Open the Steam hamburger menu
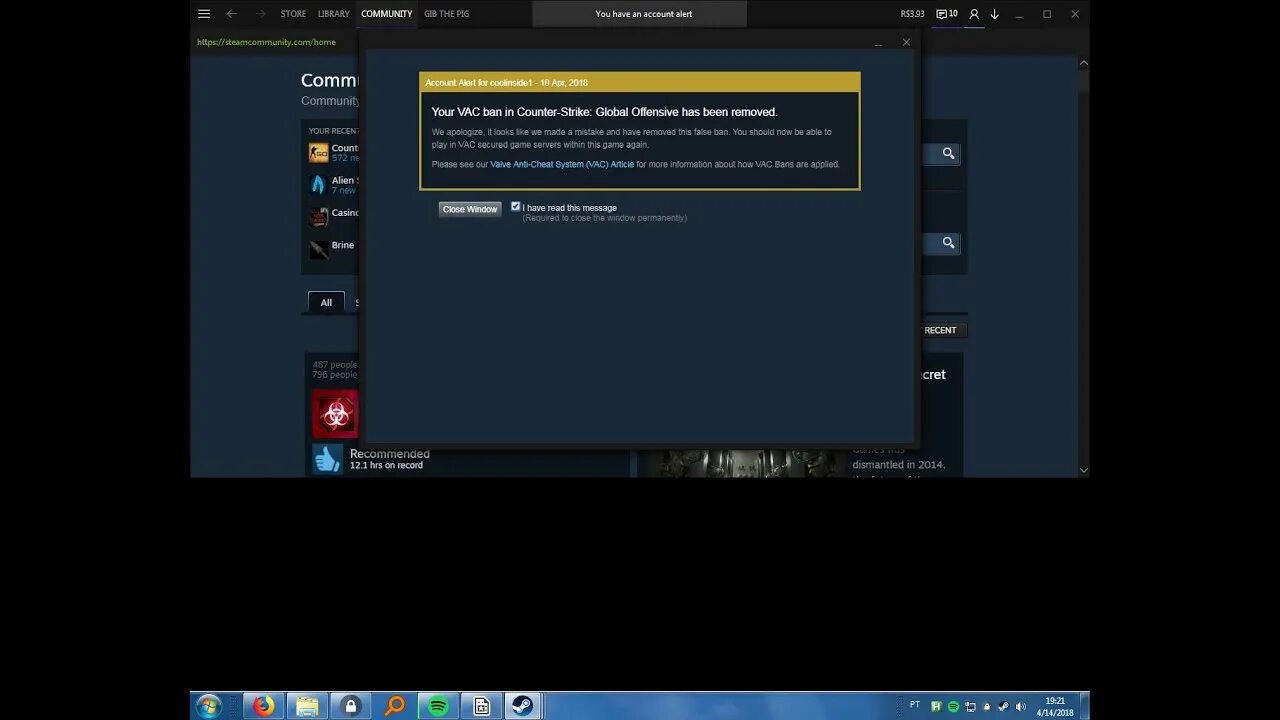The image size is (1280, 720). point(204,14)
